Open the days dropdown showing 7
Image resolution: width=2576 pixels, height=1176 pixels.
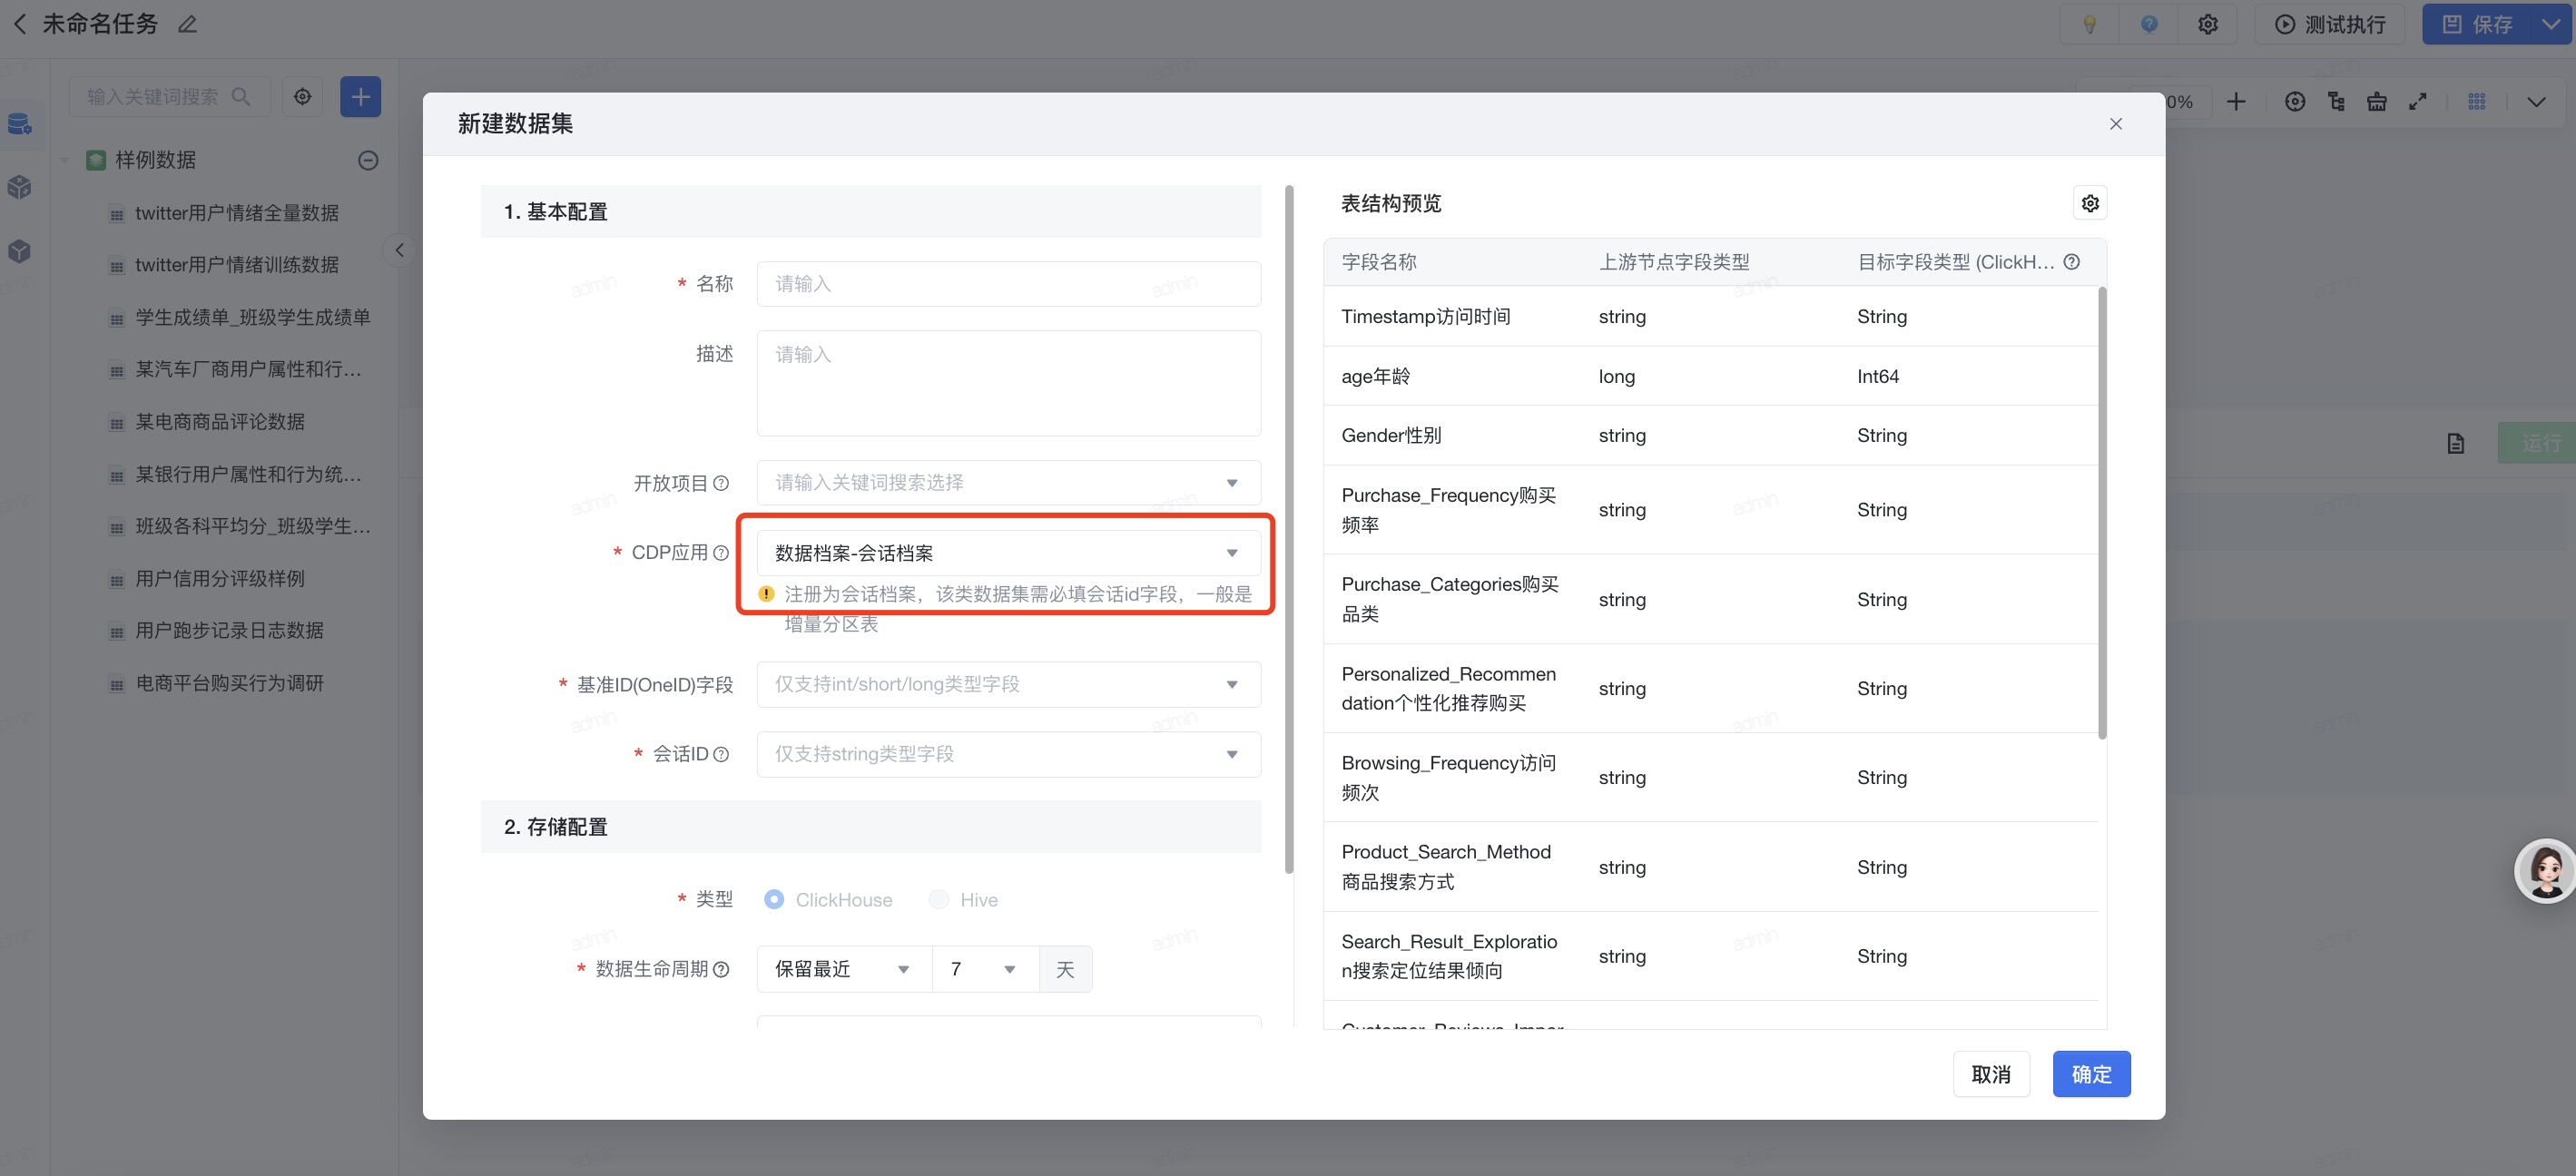tap(985, 969)
